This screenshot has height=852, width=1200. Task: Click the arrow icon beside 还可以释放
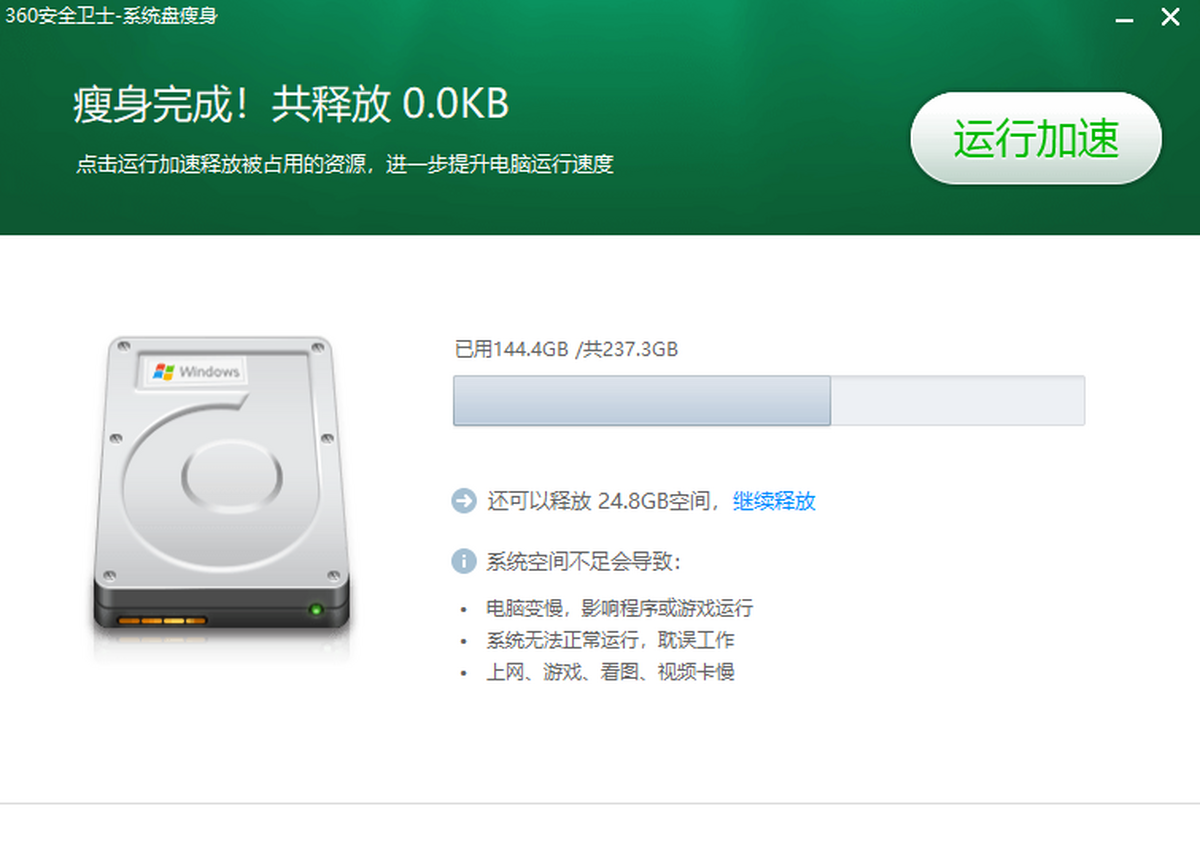(x=464, y=501)
